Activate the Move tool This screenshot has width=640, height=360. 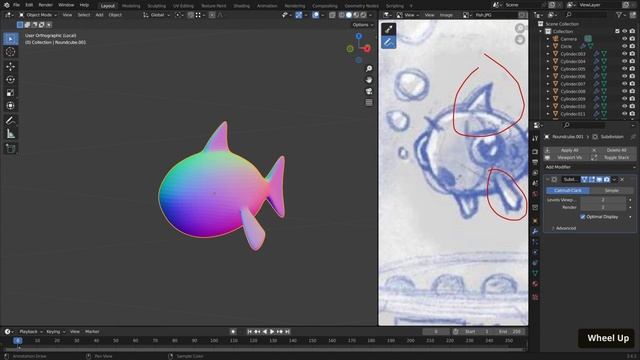[x=11, y=67]
